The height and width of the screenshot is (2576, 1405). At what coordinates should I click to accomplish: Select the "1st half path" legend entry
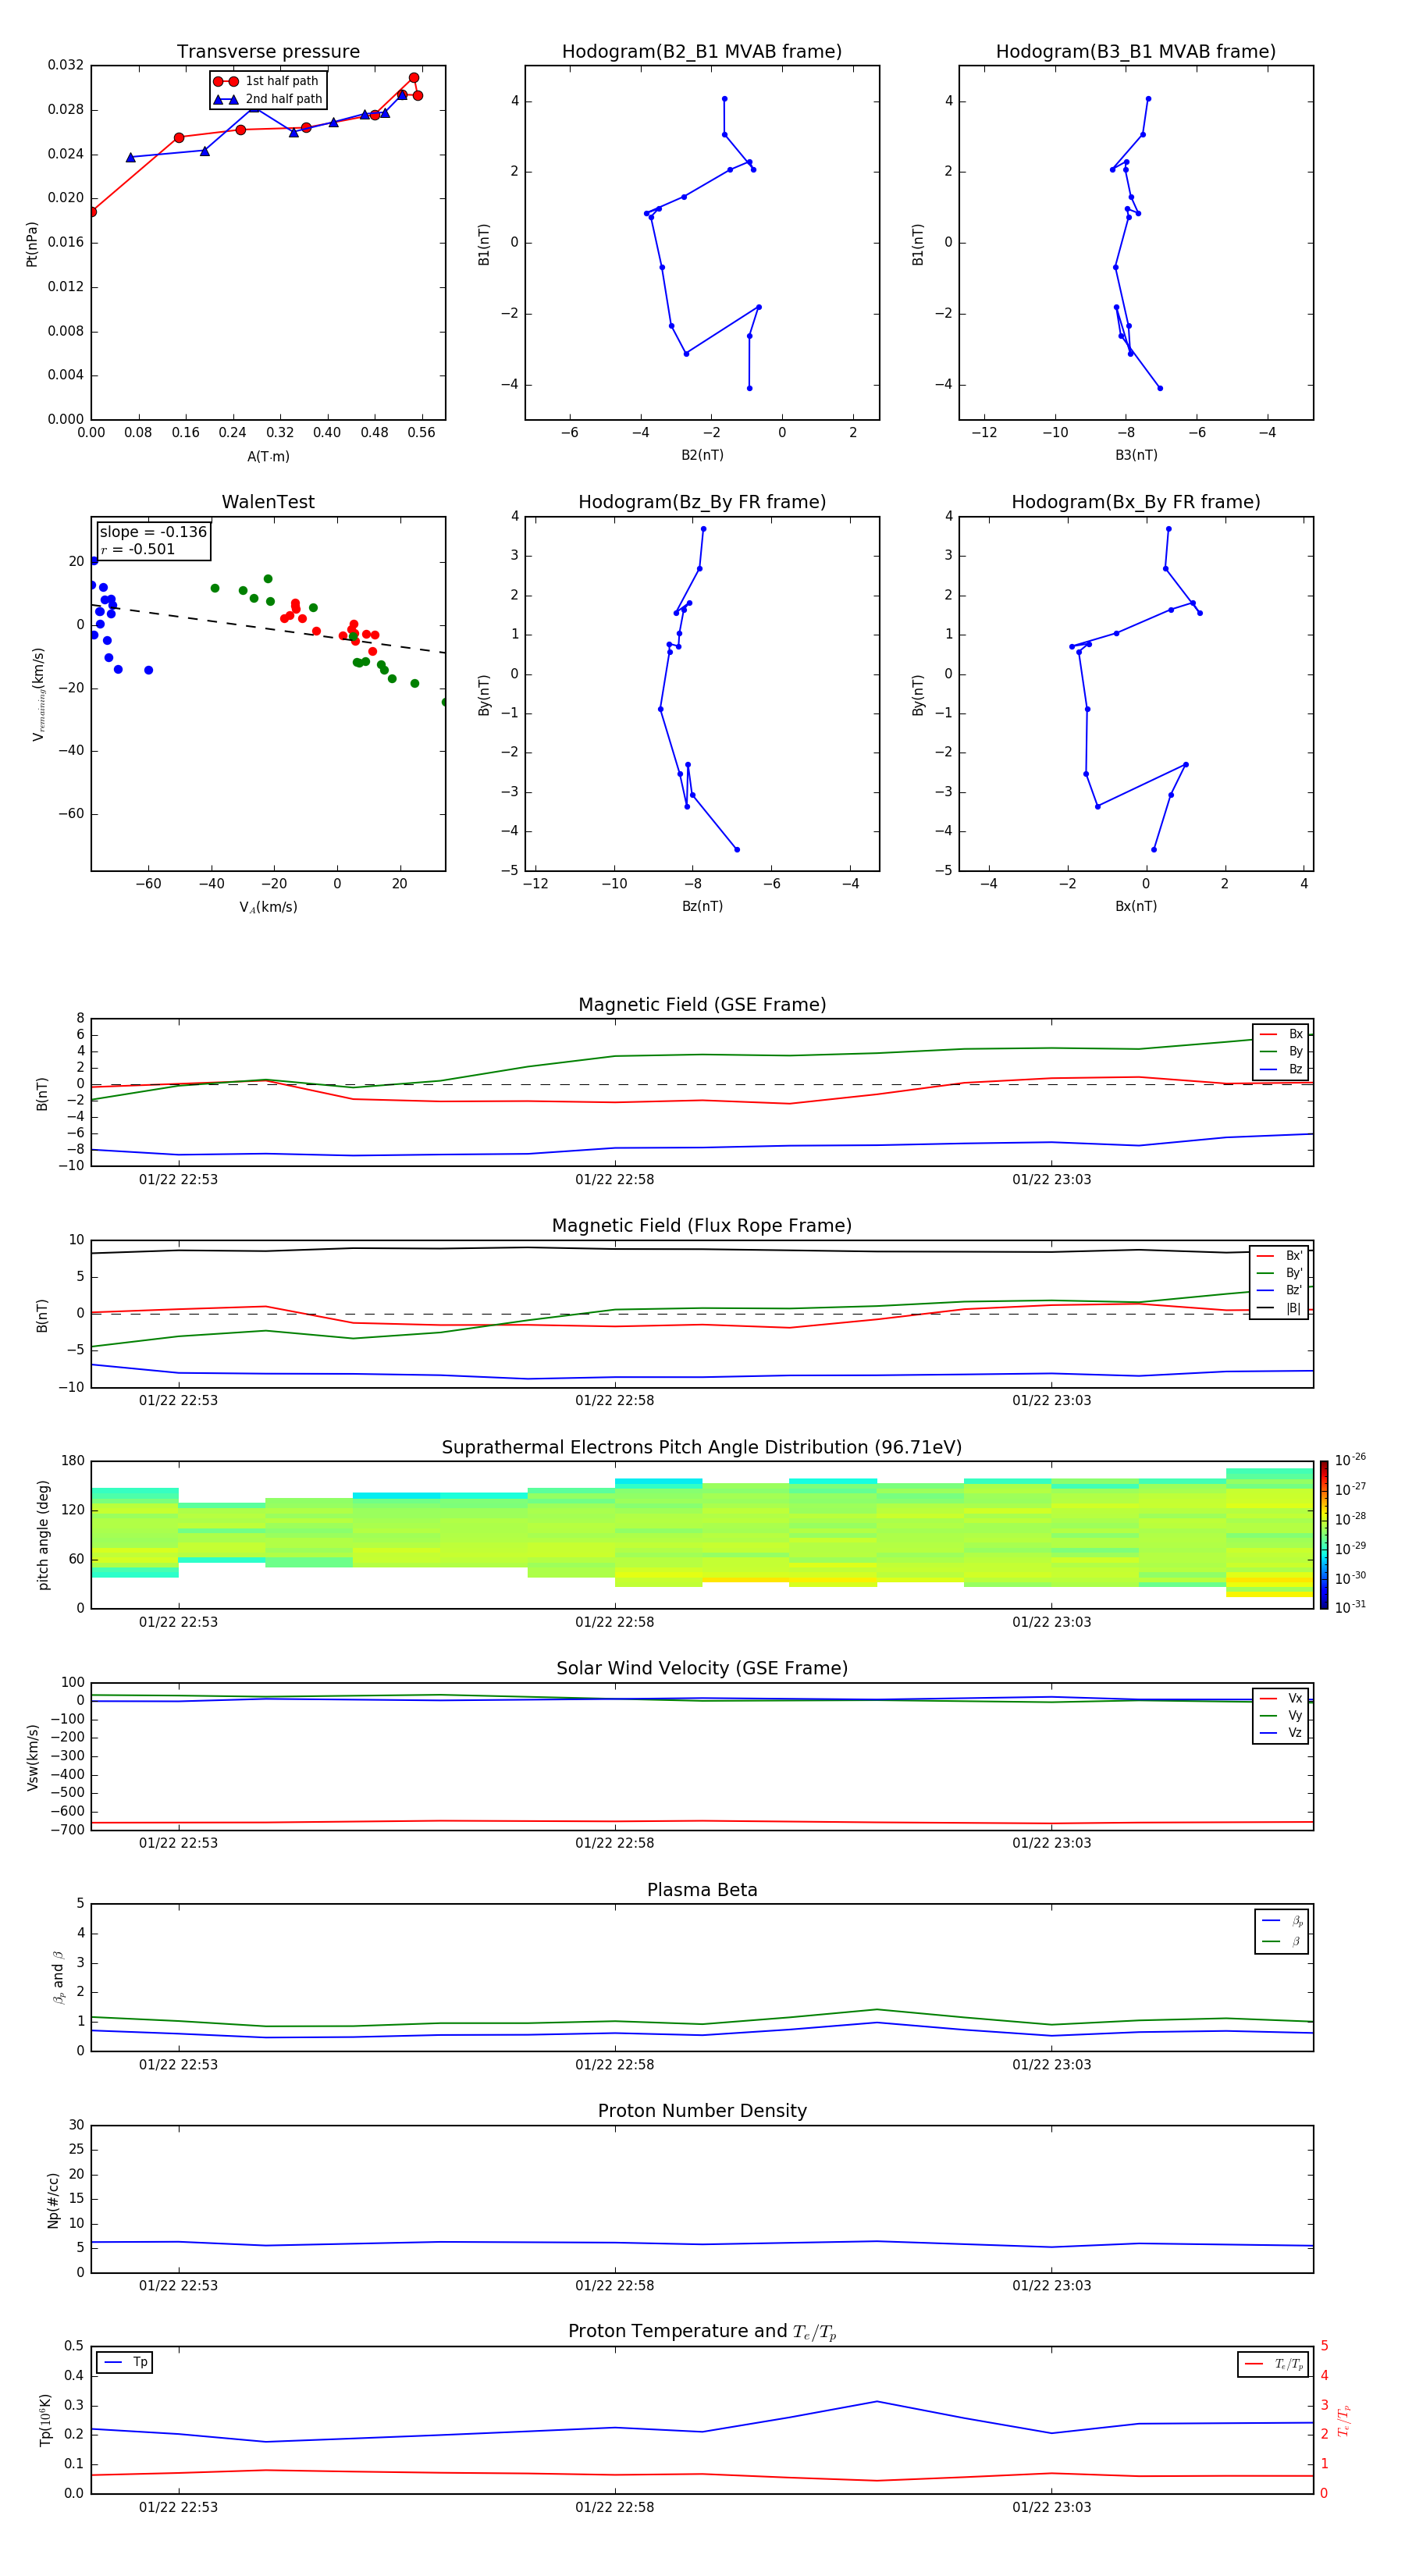[x=267, y=81]
